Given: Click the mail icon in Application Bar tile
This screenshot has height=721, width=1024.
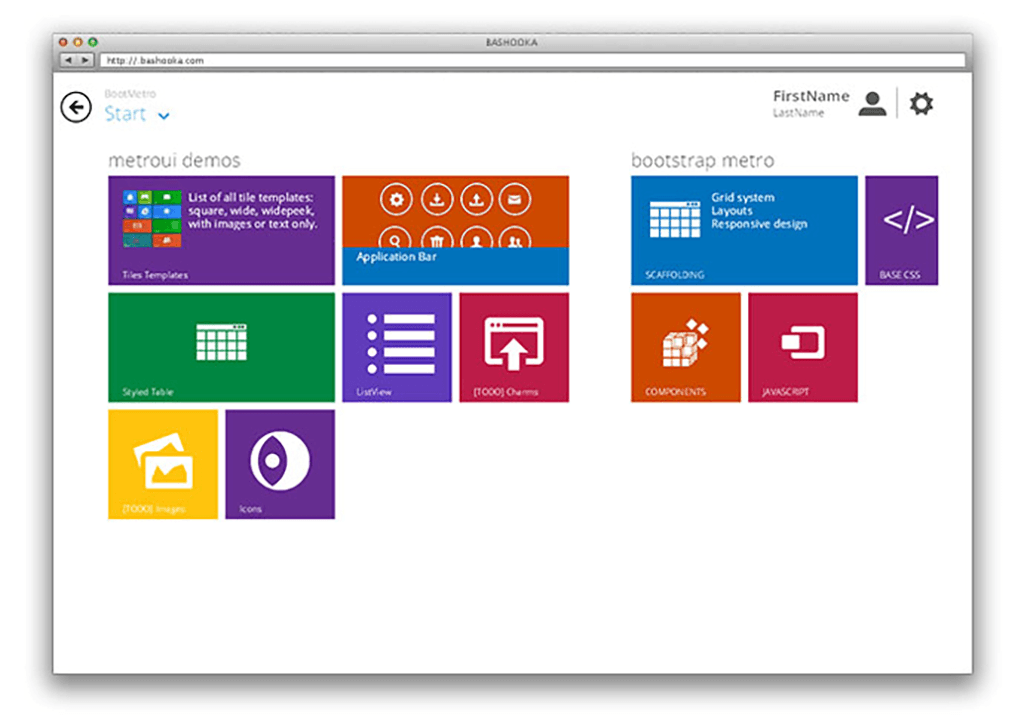Looking at the screenshot, I should click(x=515, y=200).
